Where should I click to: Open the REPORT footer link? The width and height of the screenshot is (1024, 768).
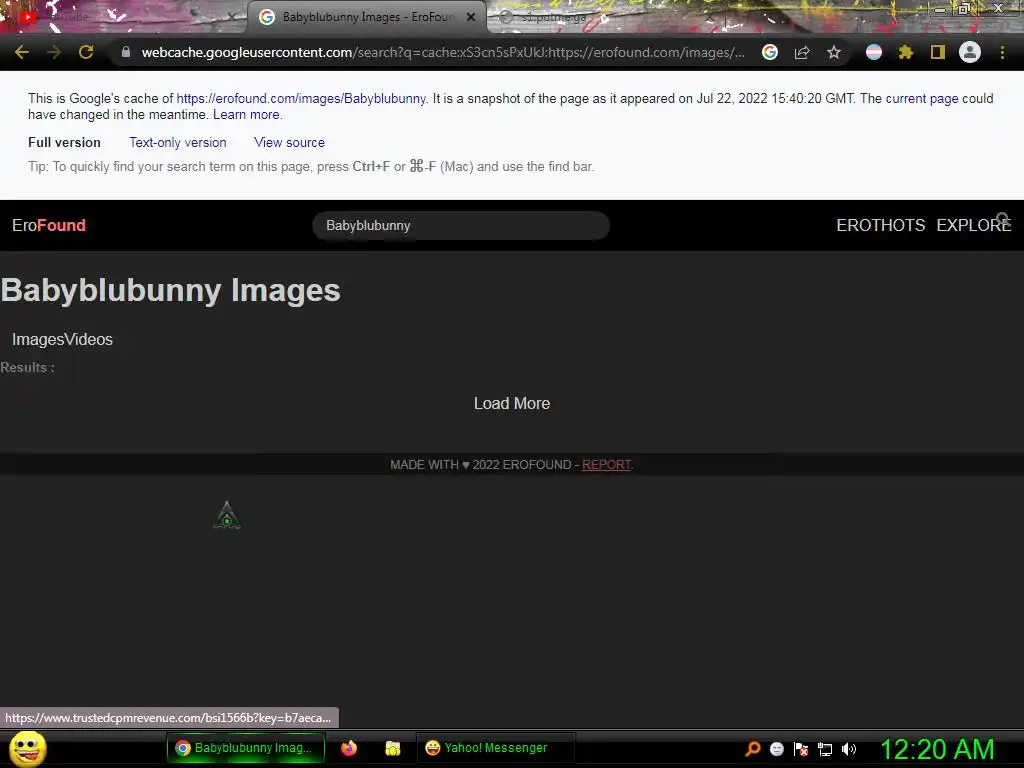click(607, 464)
